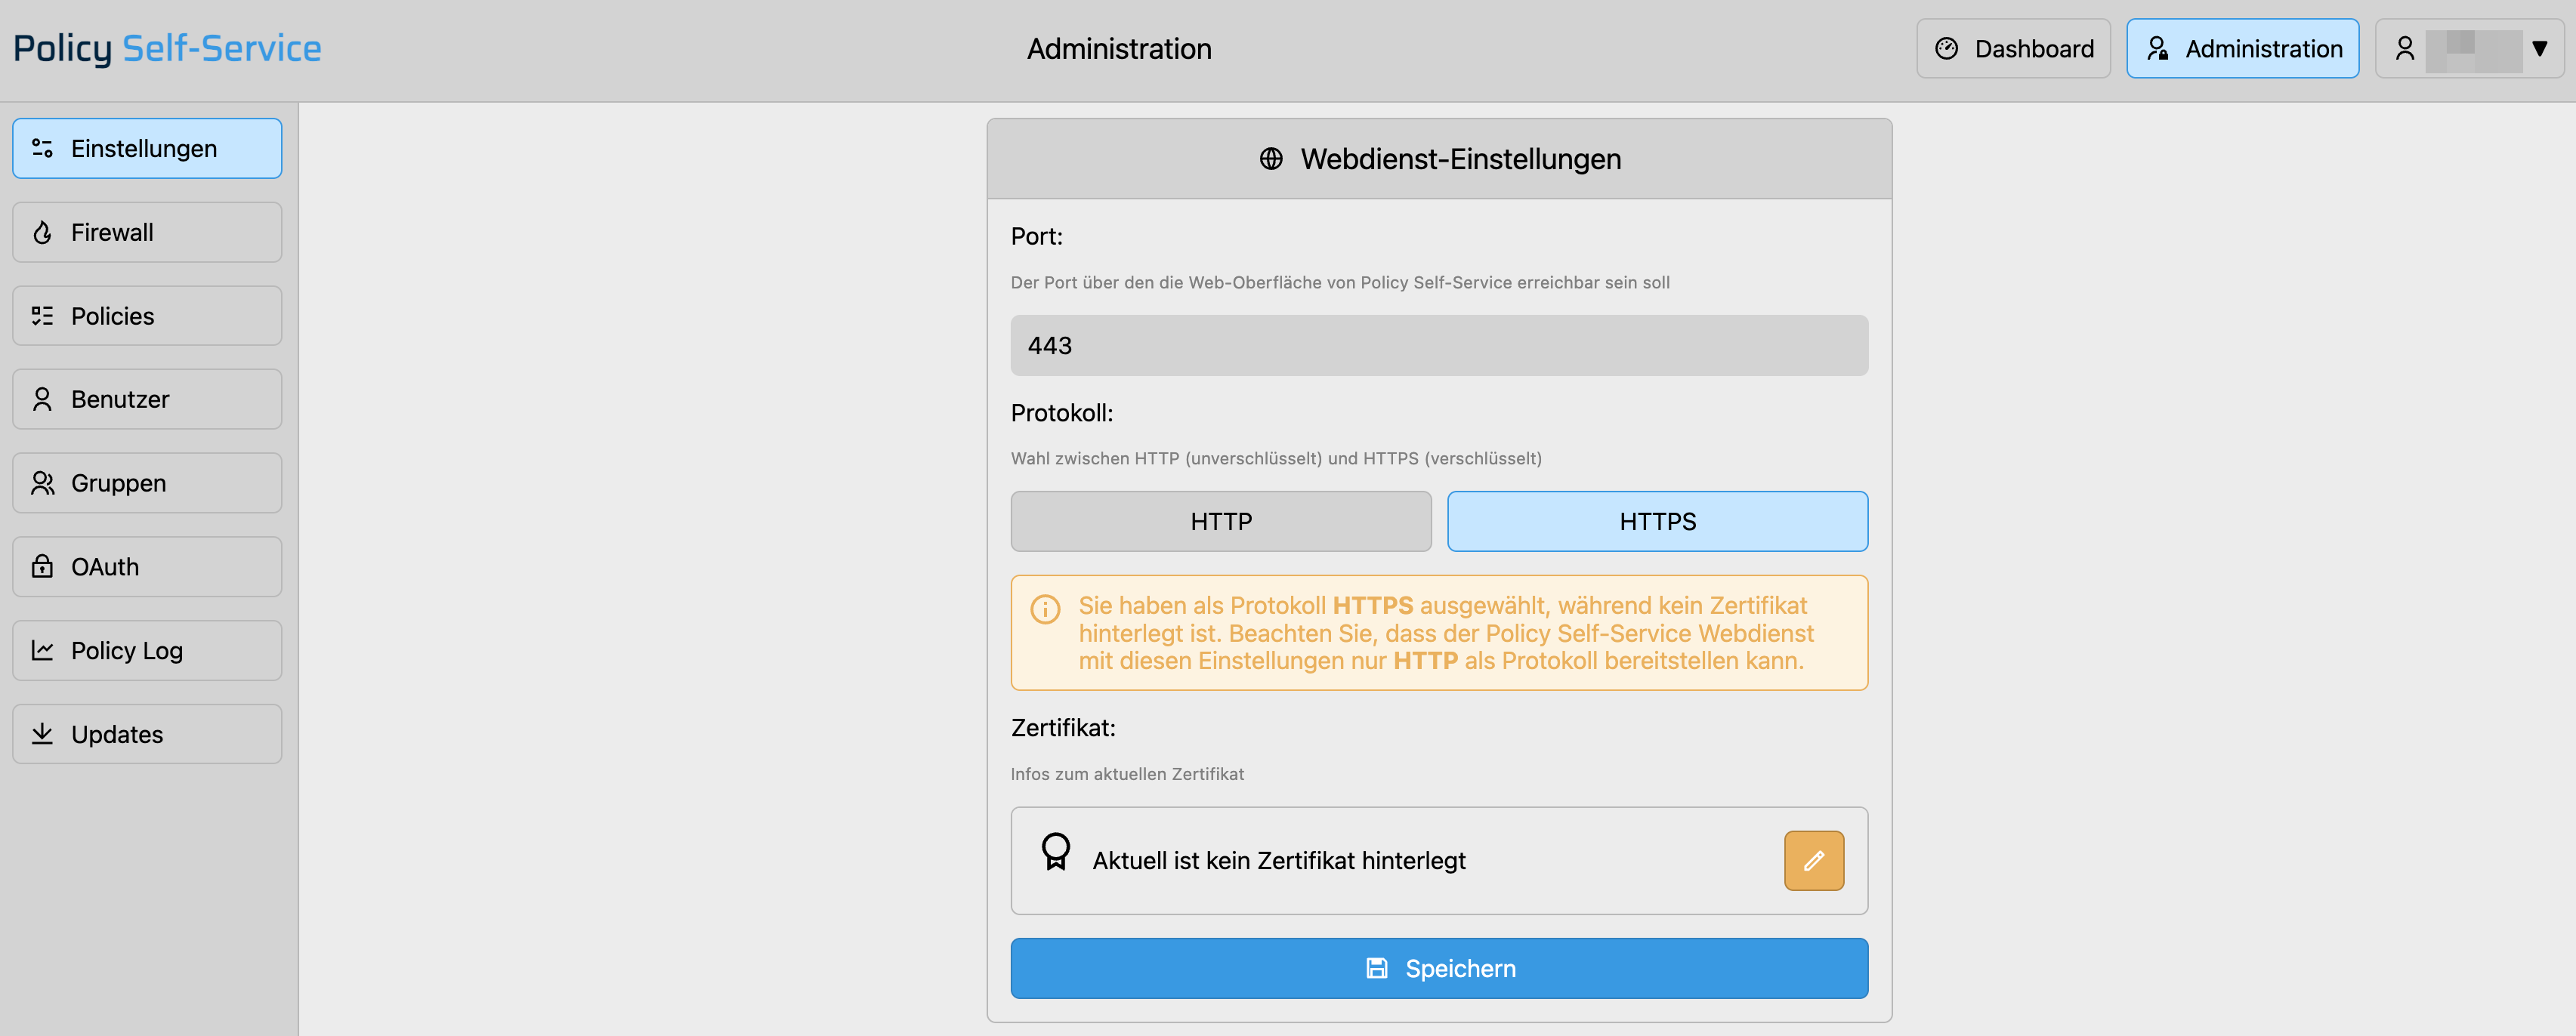Click the sliders icon beside Einstellungen
Image resolution: width=2576 pixels, height=1036 pixels.
point(42,149)
